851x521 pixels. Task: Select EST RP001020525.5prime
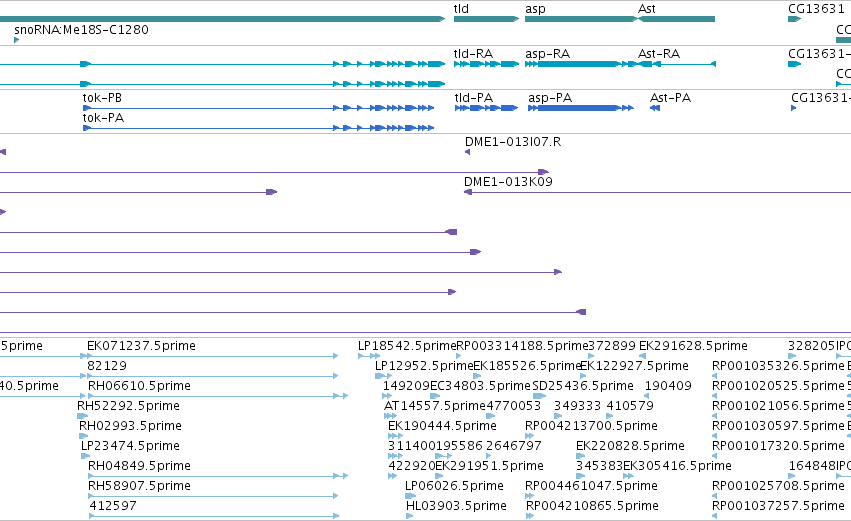(778, 386)
